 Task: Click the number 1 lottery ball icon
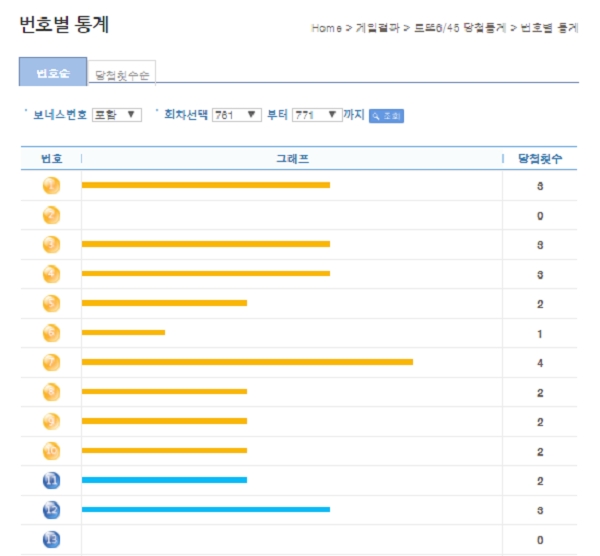point(51,186)
